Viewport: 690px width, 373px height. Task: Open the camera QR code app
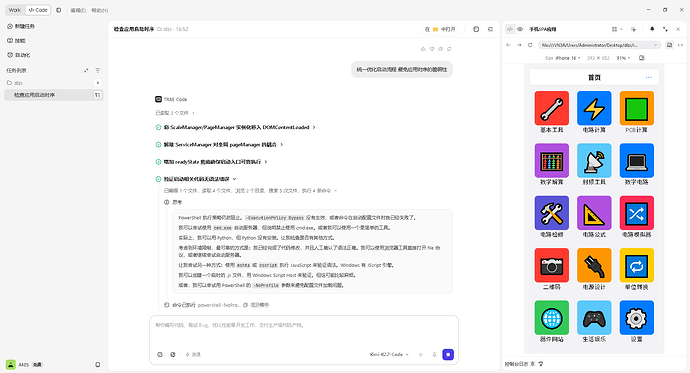(551, 265)
